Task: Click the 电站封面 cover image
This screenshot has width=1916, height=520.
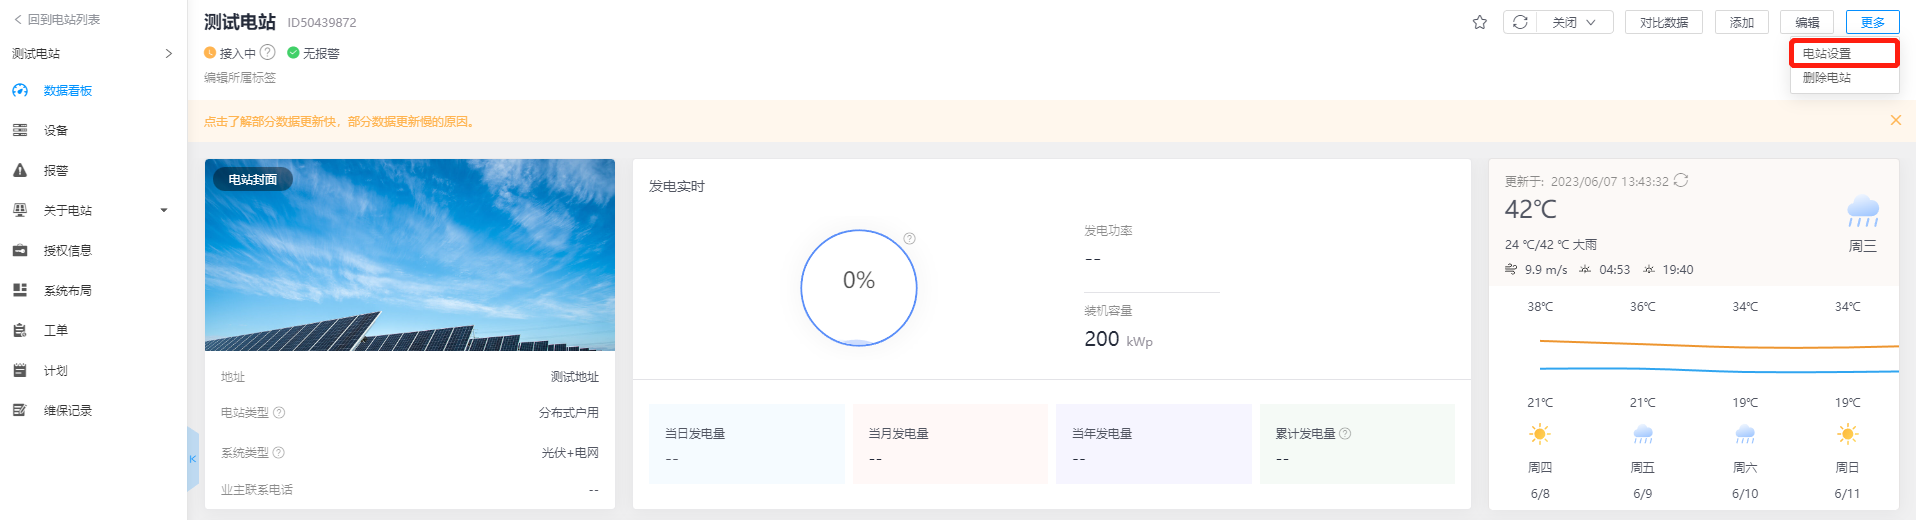Action: coord(409,255)
